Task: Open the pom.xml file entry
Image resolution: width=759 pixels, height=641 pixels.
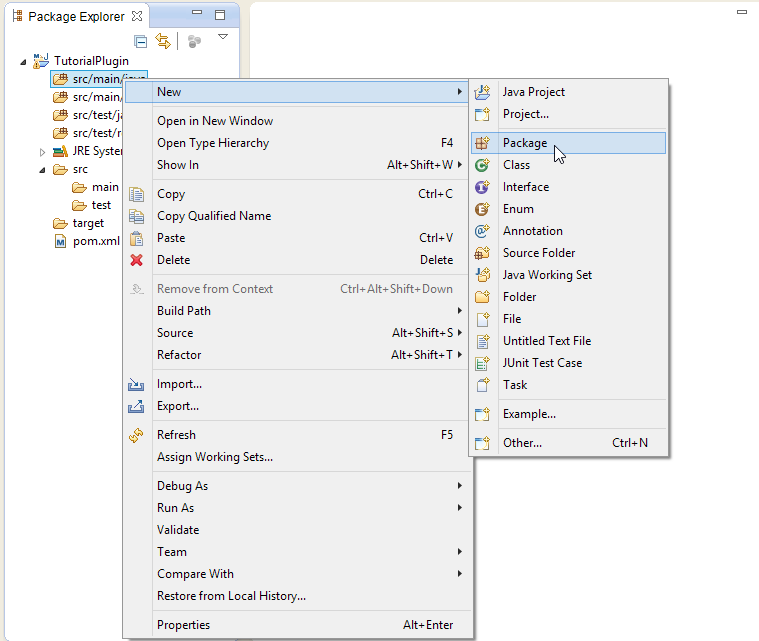Action: [x=87, y=241]
